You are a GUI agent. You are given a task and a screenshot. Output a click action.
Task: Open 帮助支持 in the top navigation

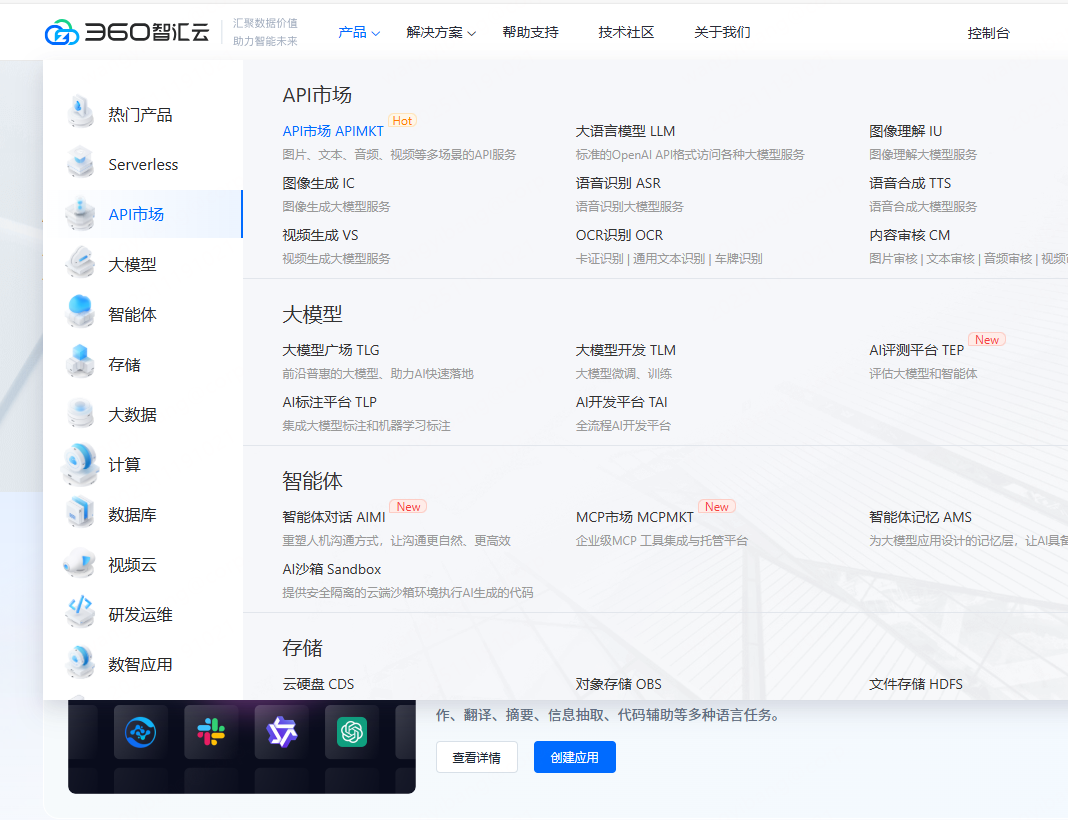pyautogui.click(x=531, y=32)
